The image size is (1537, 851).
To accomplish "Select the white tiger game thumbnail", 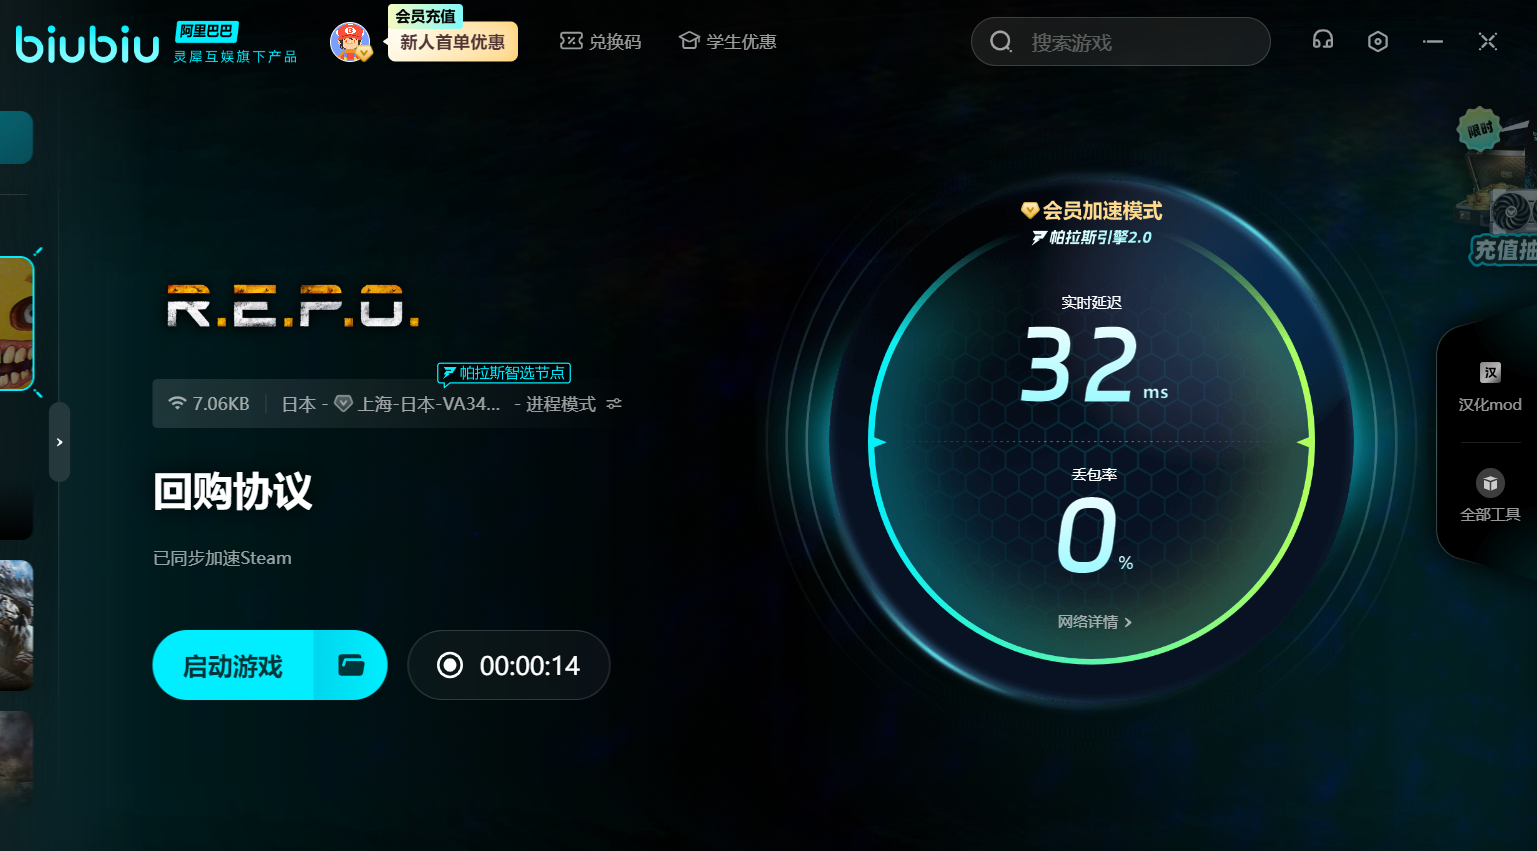I will [x=17, y=625].
